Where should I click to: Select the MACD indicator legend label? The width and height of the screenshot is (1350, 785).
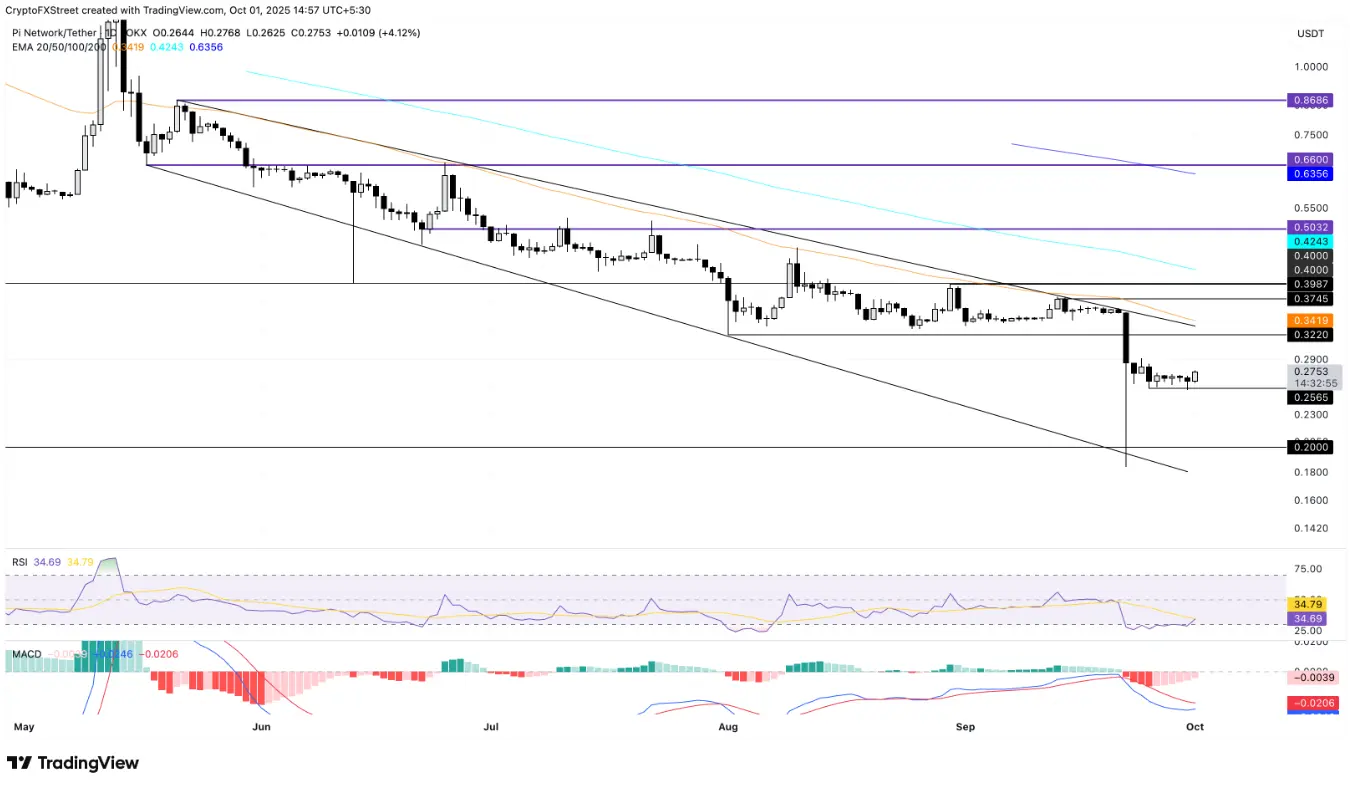27,654
